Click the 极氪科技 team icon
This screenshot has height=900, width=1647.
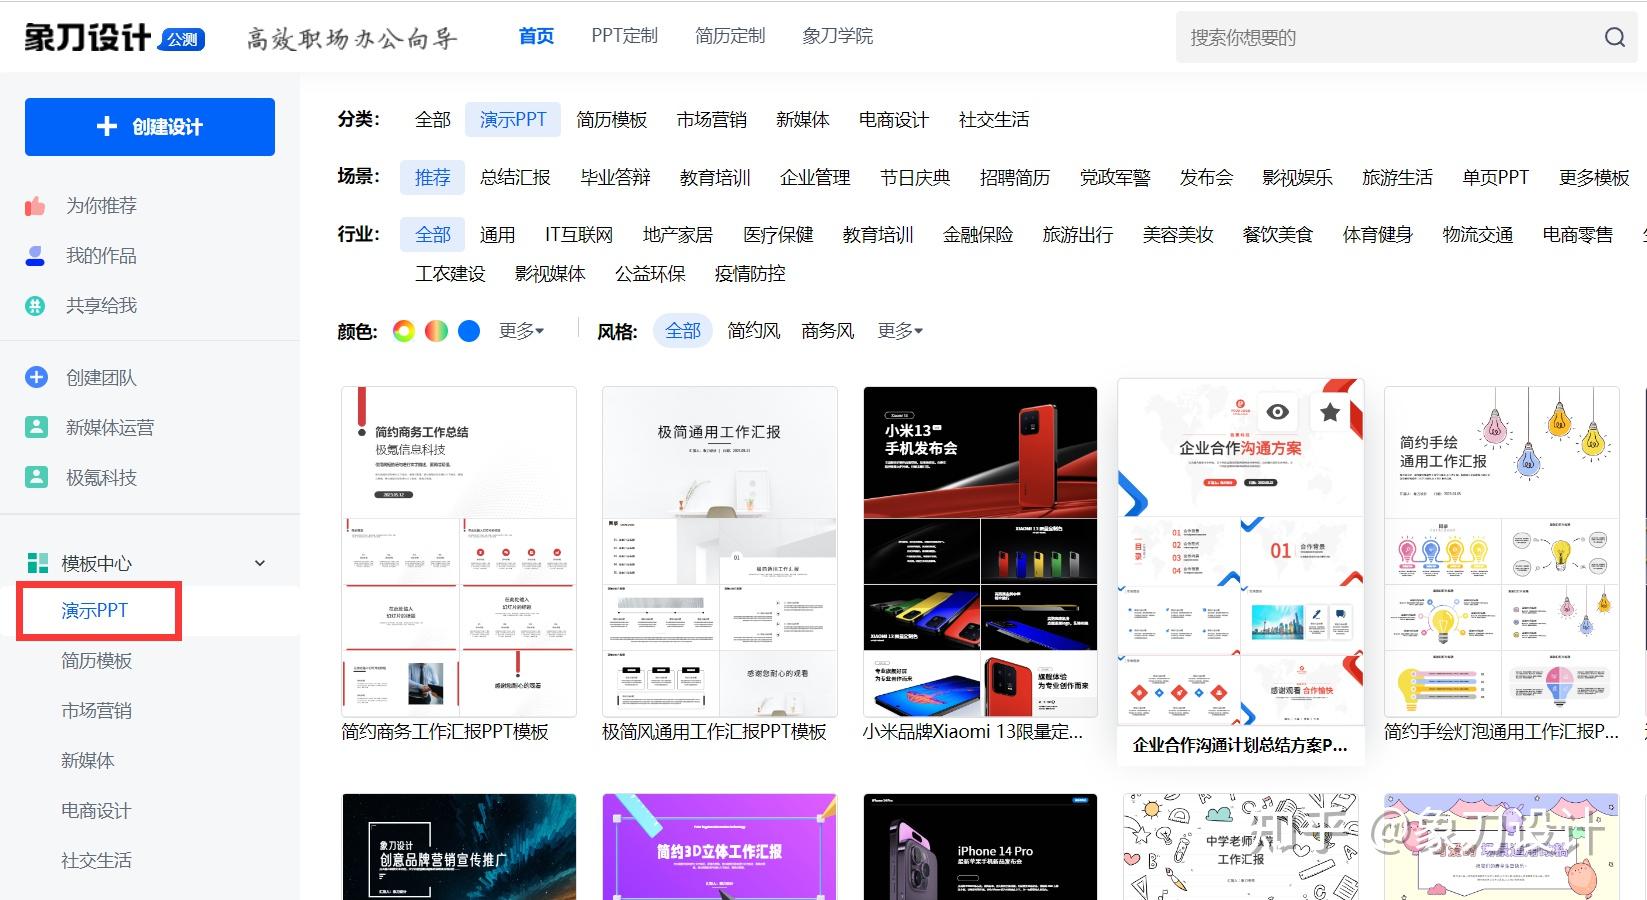(x=36, y=477)
